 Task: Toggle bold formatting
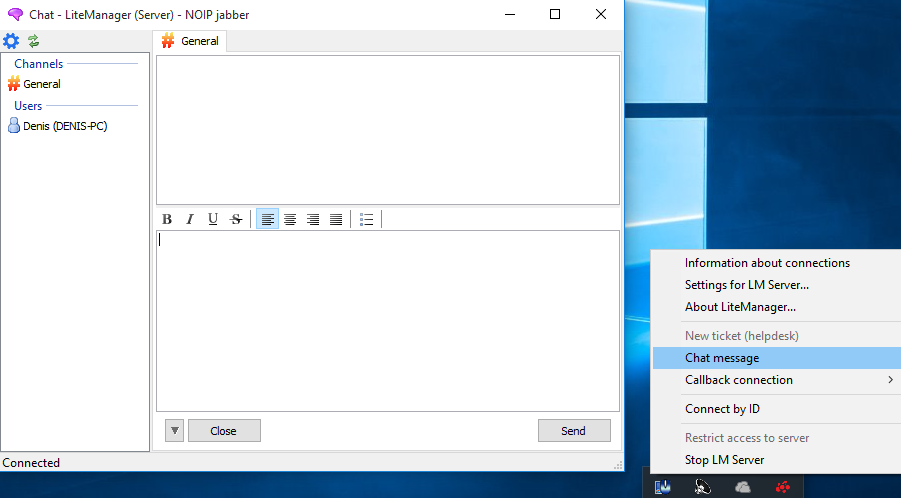point(167,219)
